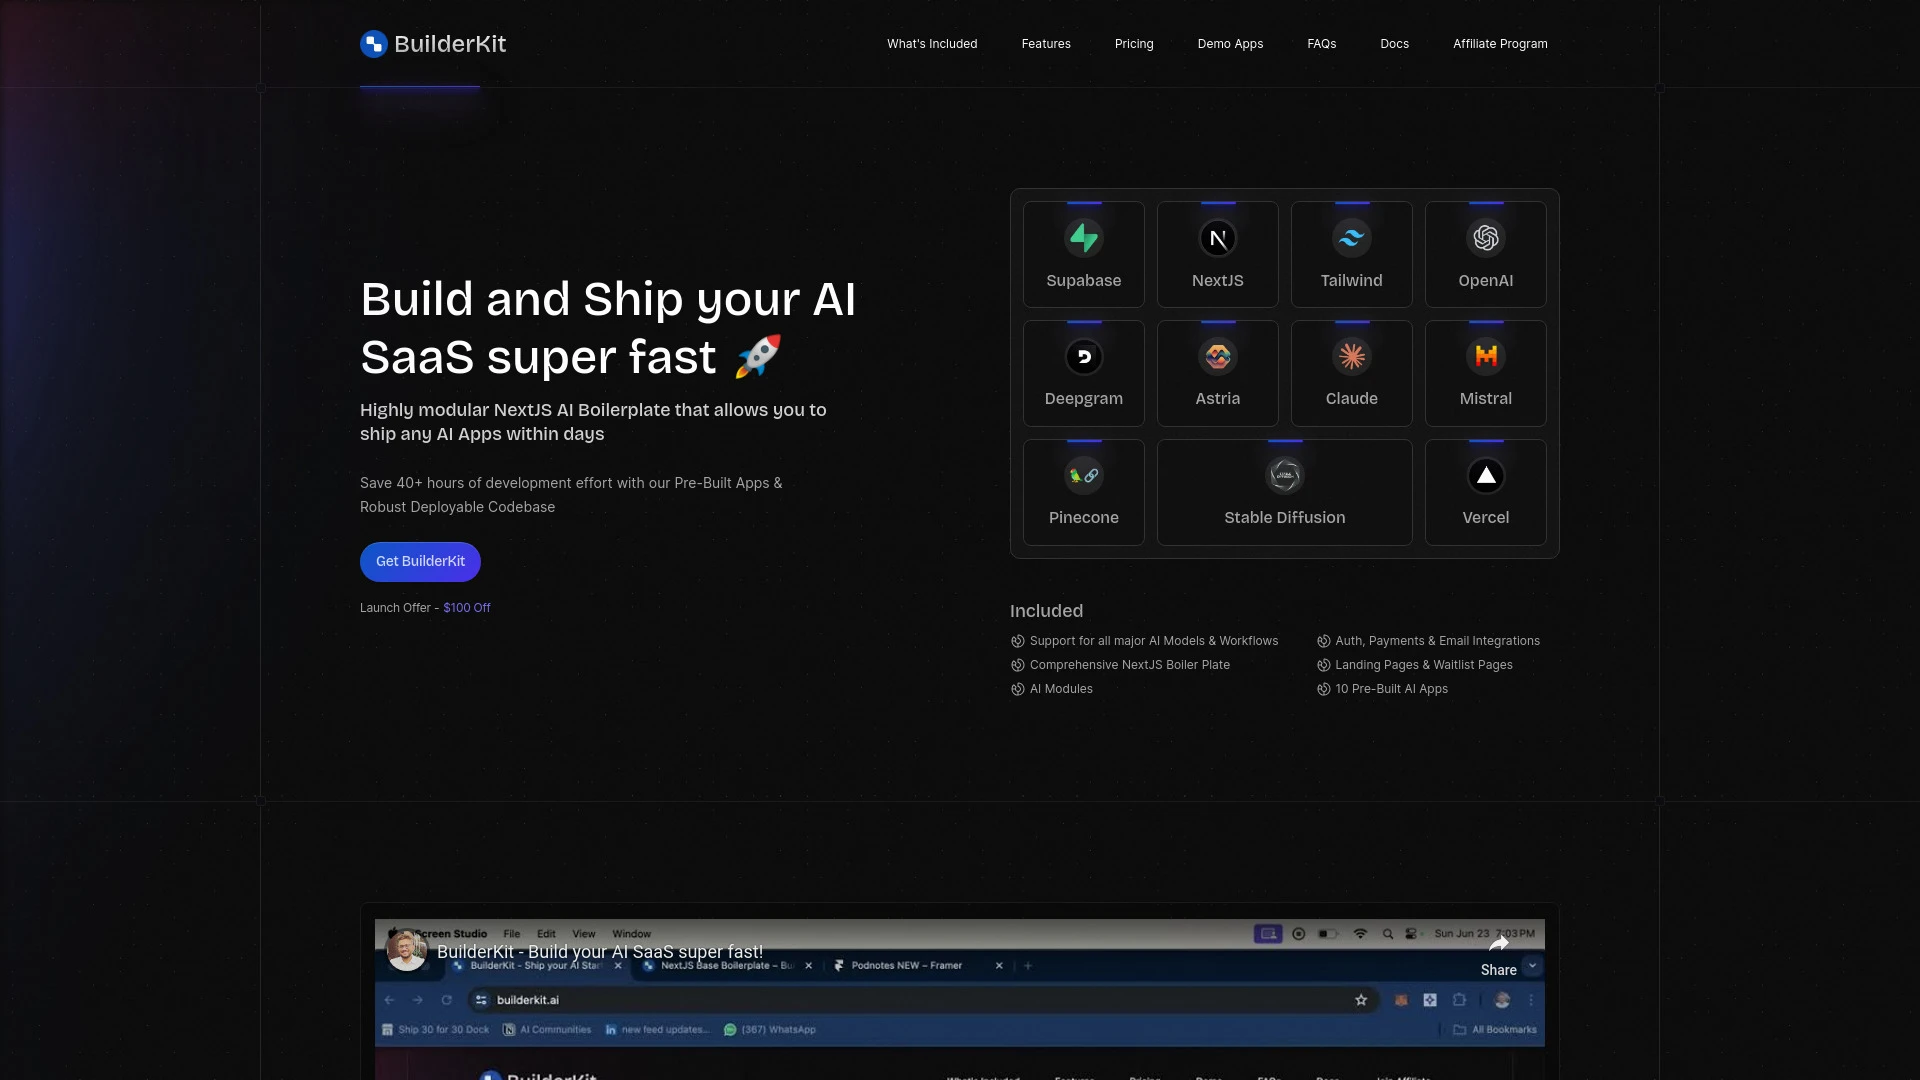1920x1080 pixels.
Task: Open the $100 Off launch offer link
Action: point(466,607)
